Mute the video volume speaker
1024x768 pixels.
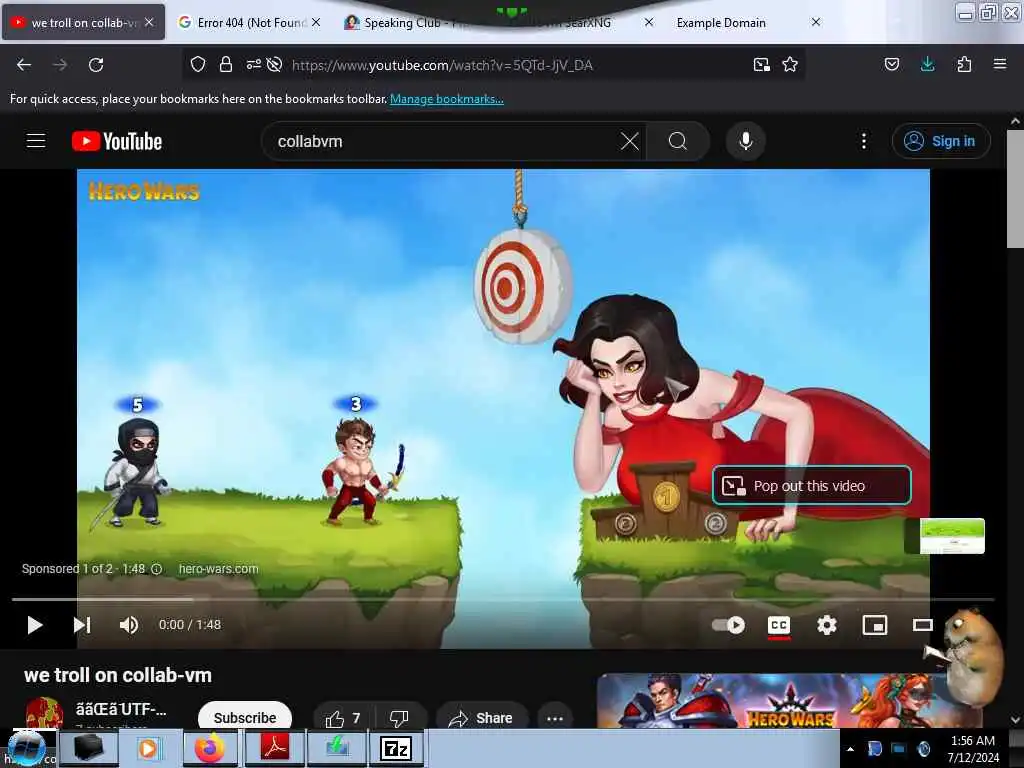pos(129,625)
